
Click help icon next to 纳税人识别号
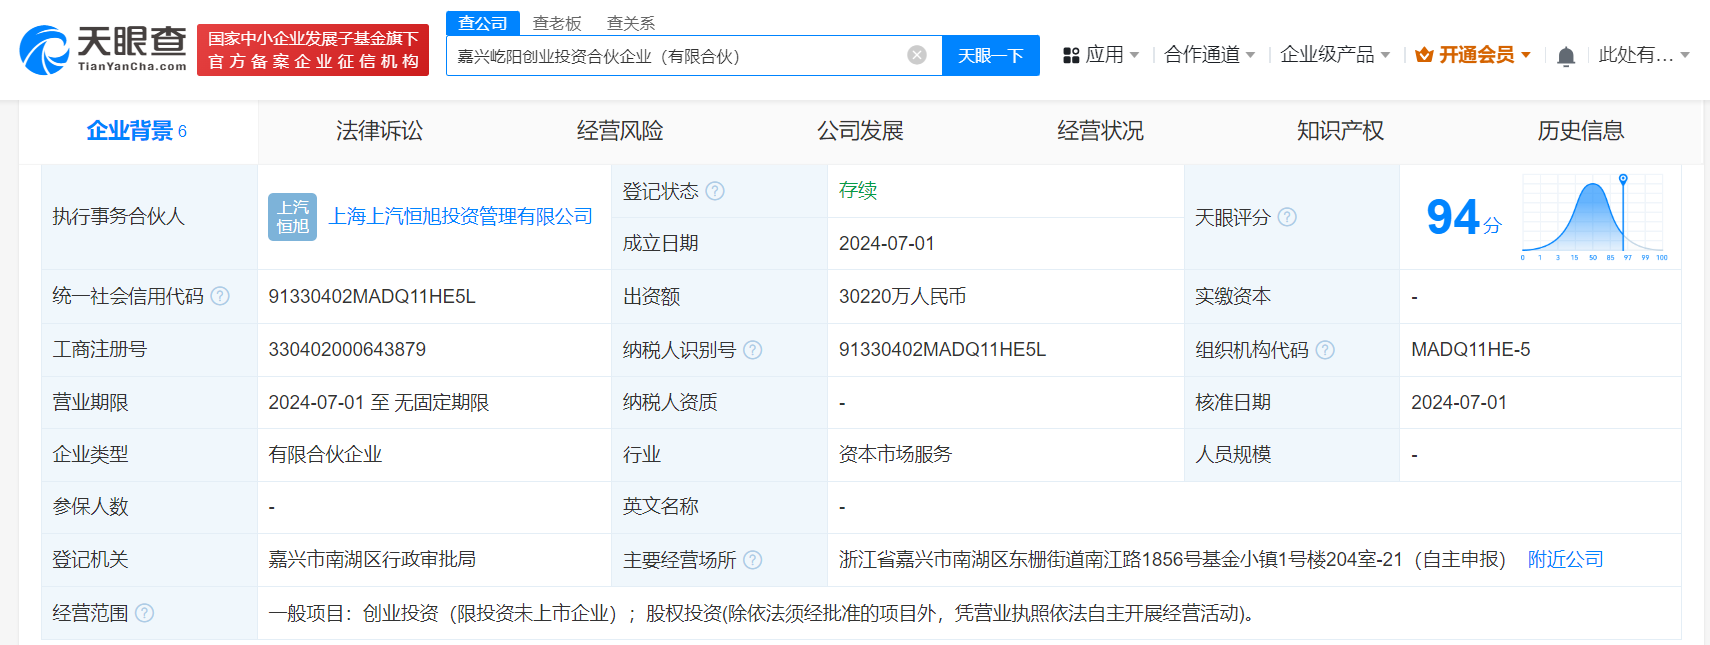point(753,350)
